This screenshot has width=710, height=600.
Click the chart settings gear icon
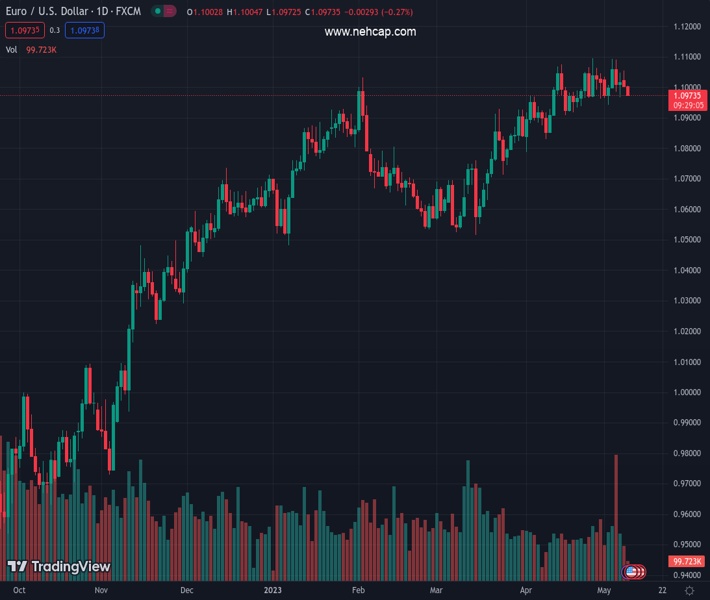coord(689,591)
